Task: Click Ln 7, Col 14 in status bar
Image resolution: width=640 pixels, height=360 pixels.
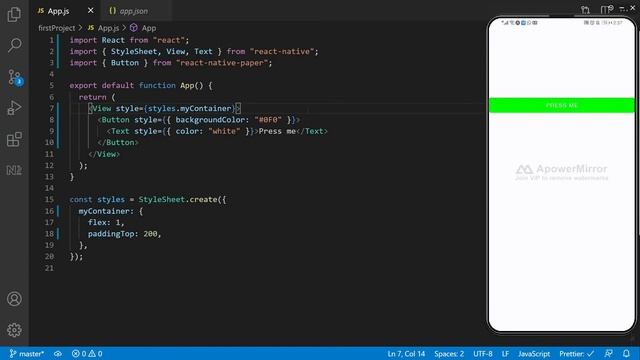Action: (406, 353)
